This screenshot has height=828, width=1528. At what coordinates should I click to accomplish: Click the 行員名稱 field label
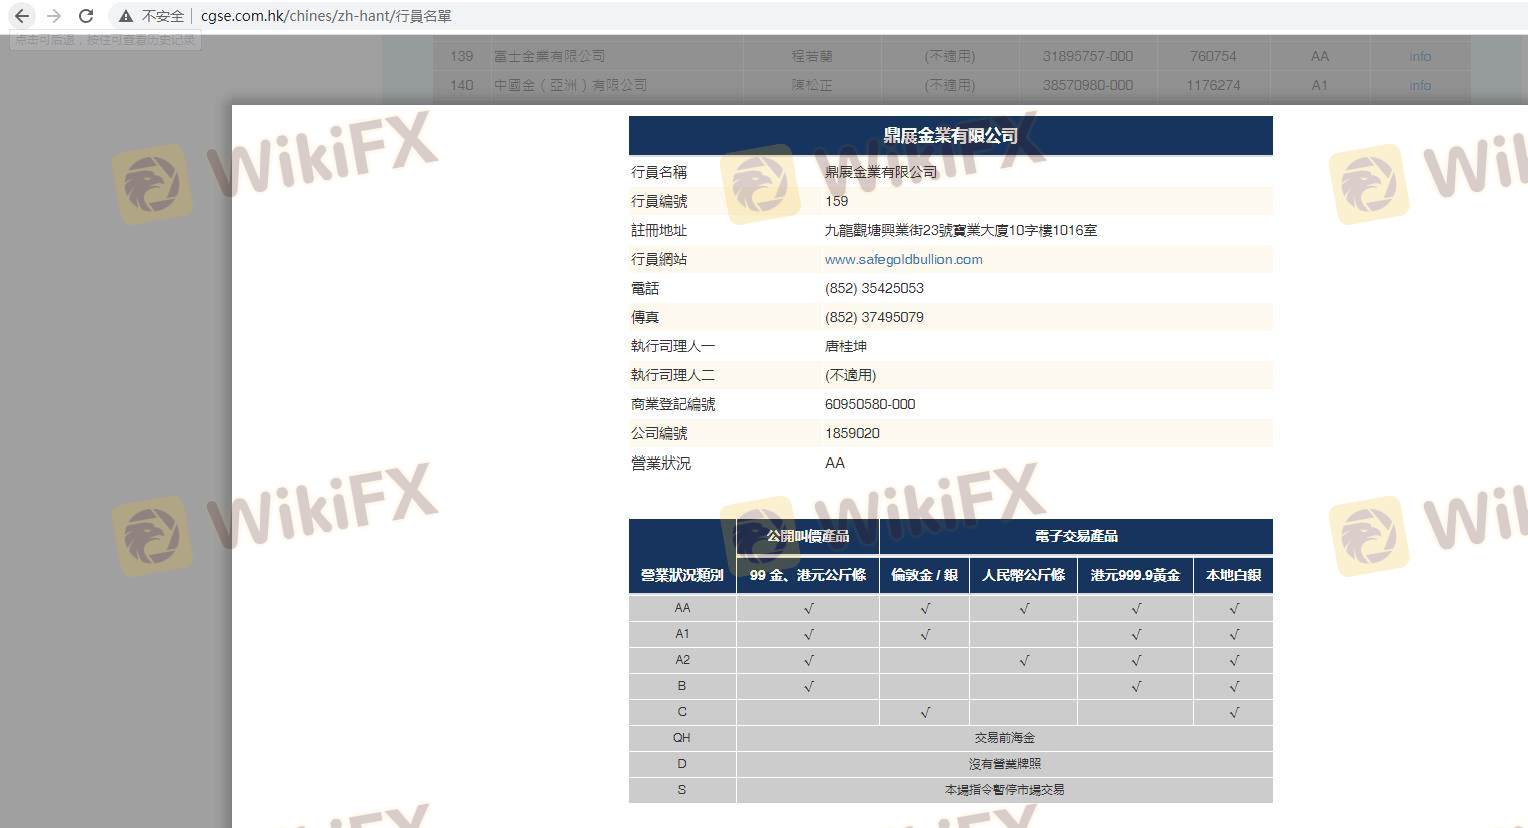click(x=659, y=172)
